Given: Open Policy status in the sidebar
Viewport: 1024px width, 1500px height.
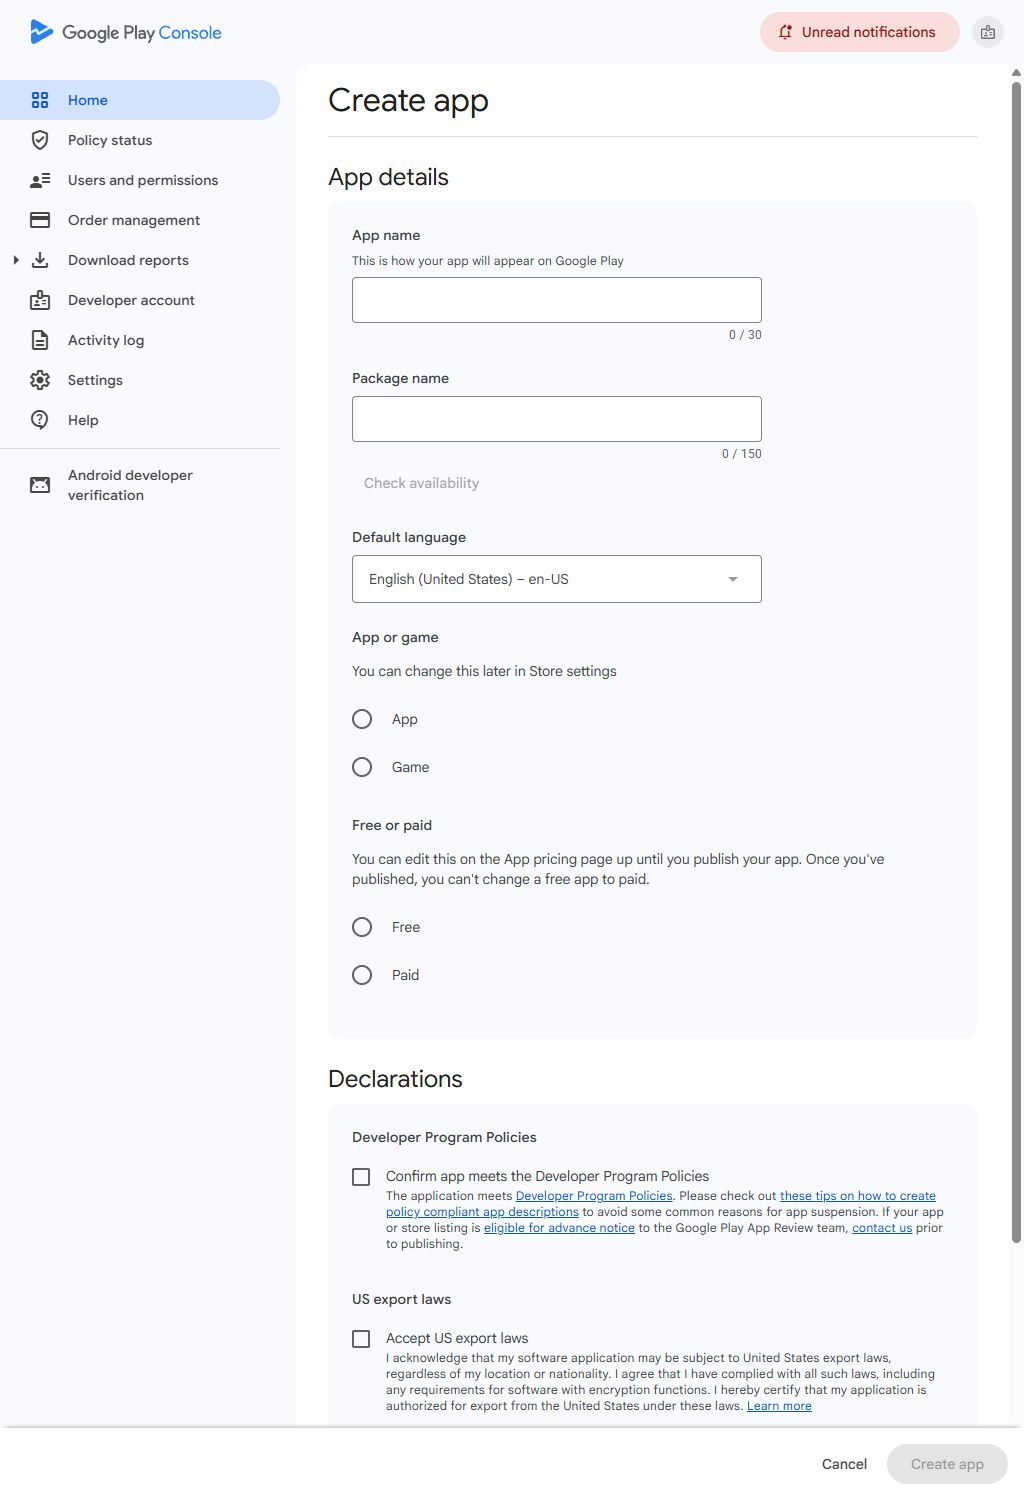Looking at the screenshot, I should [x=140, y=140].
